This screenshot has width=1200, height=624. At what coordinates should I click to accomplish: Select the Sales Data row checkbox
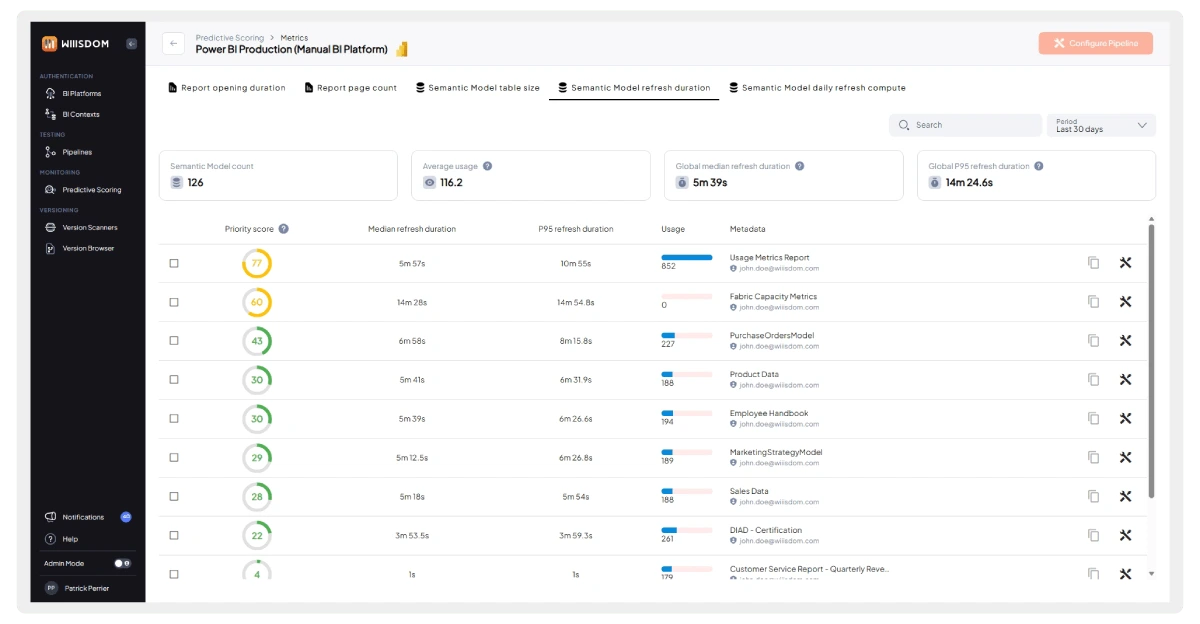(x=174, y=496)
